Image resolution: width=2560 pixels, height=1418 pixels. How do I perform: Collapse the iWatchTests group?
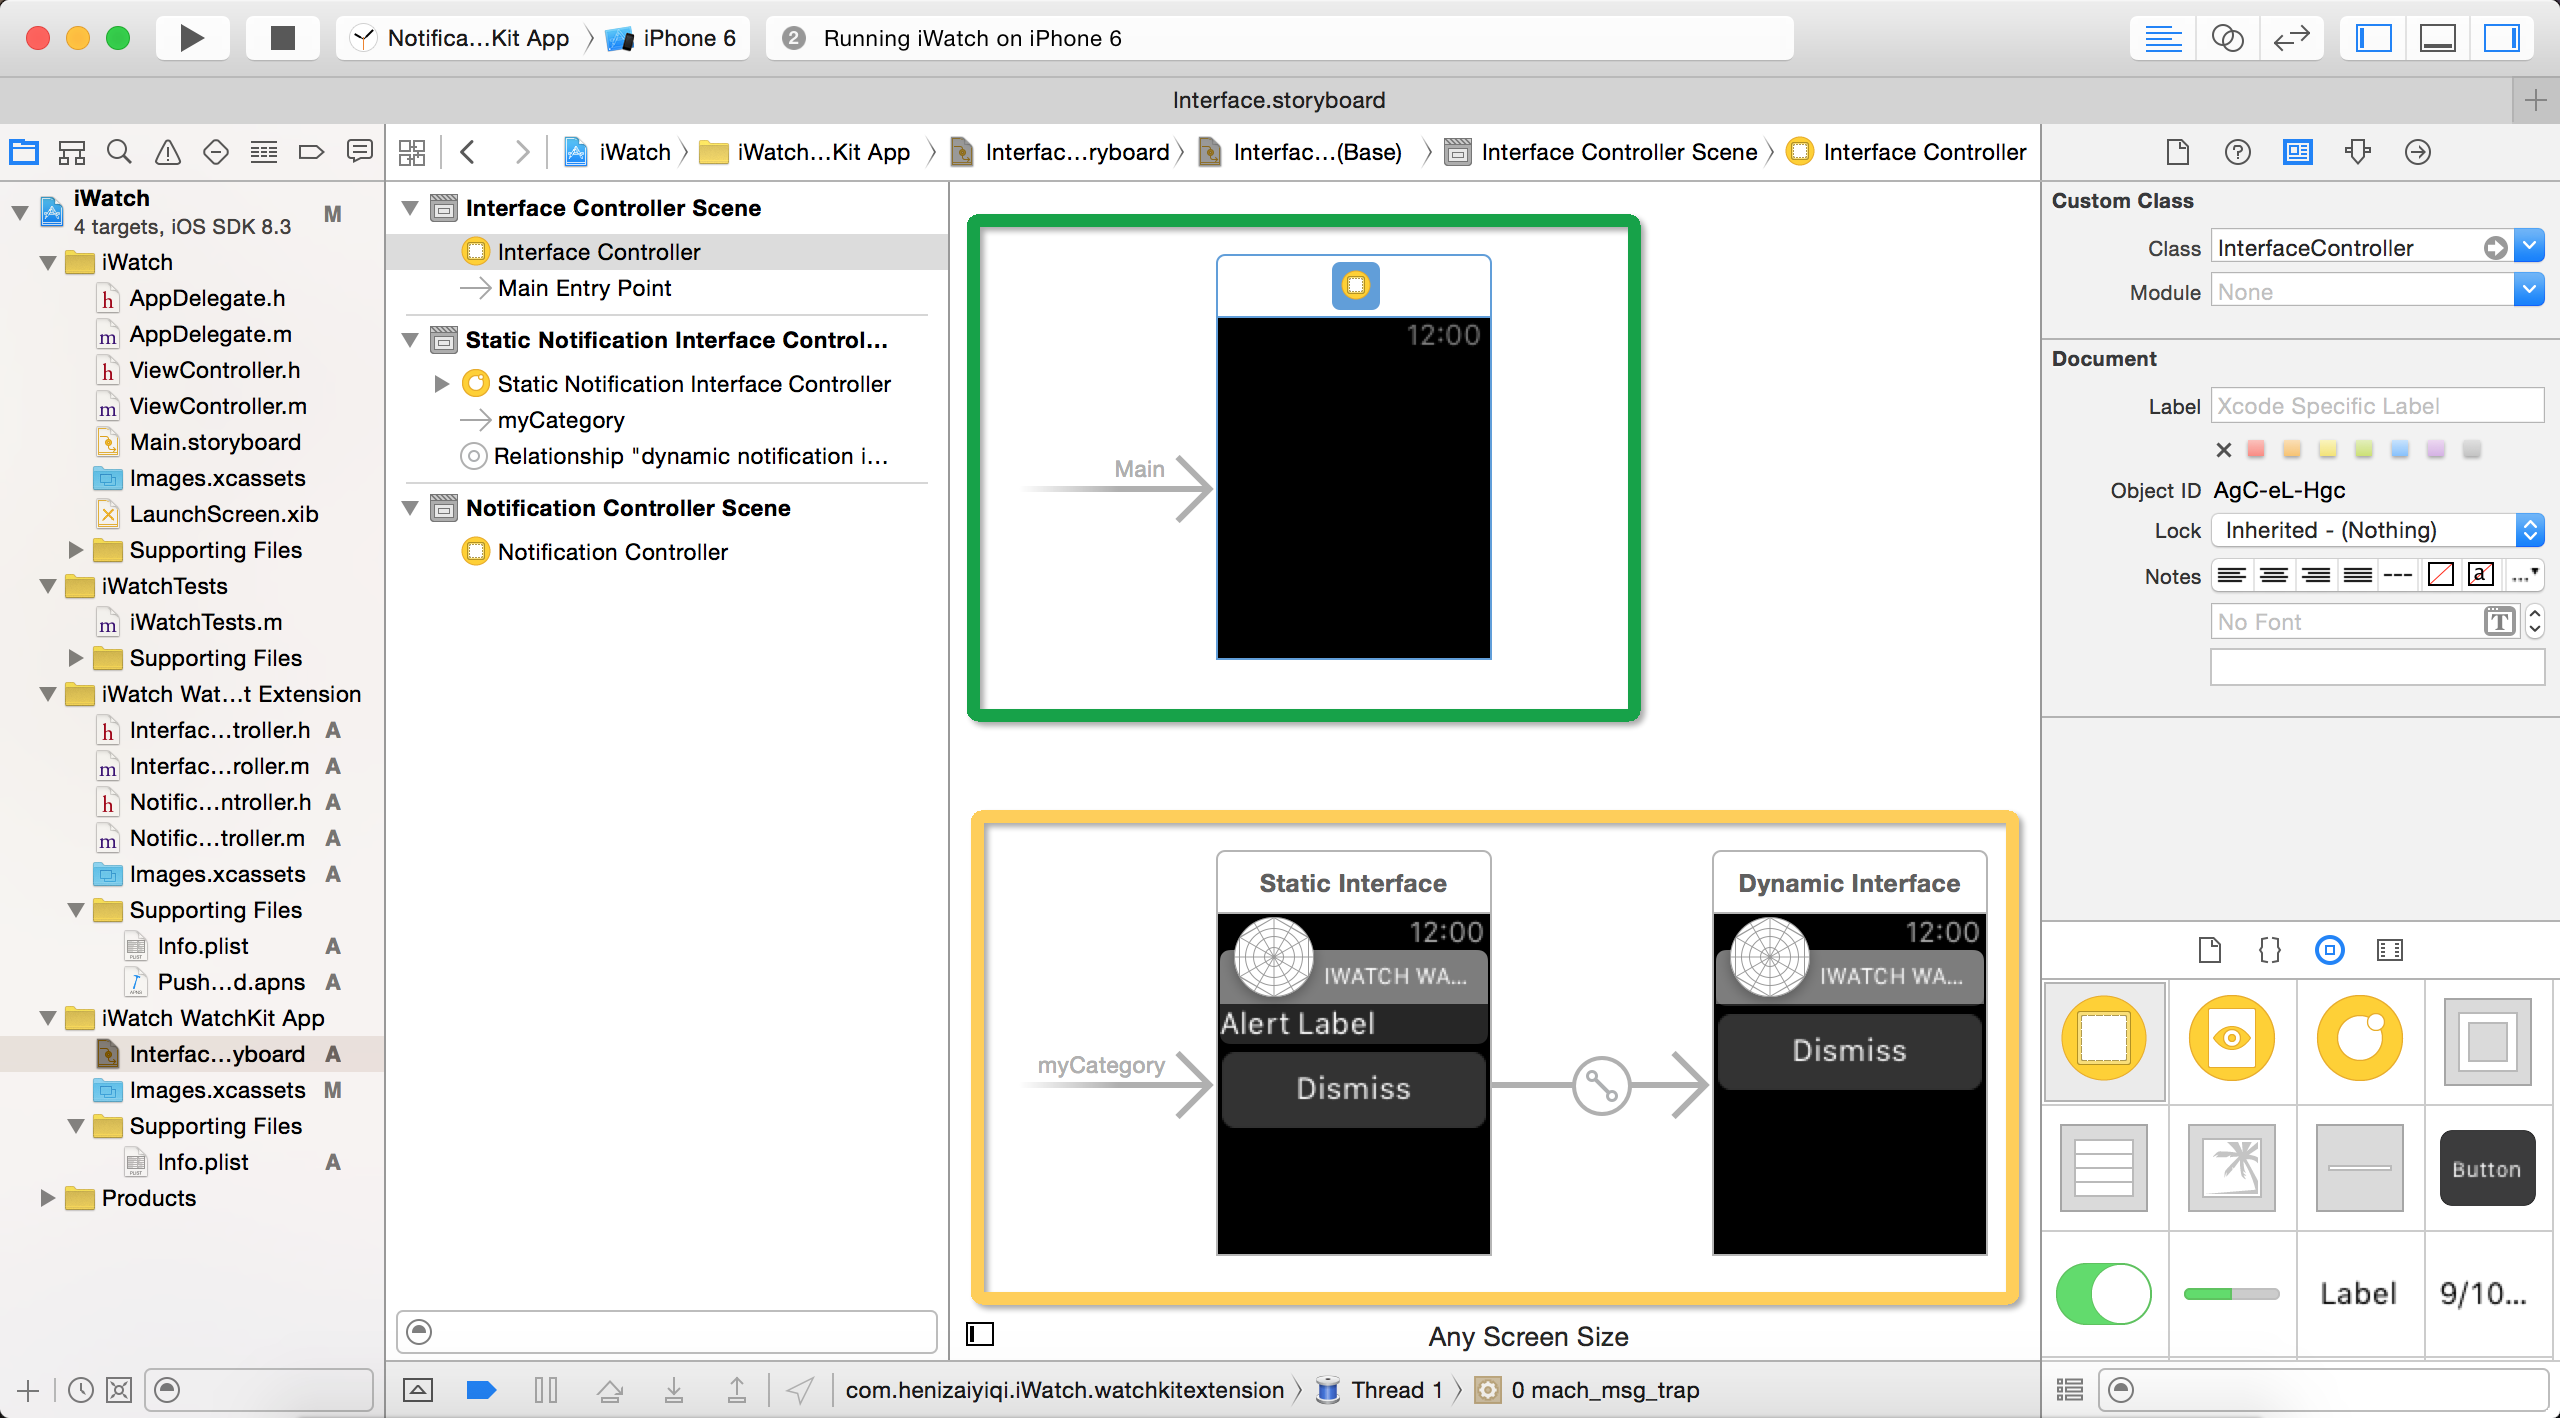click(x=47, y=586)
